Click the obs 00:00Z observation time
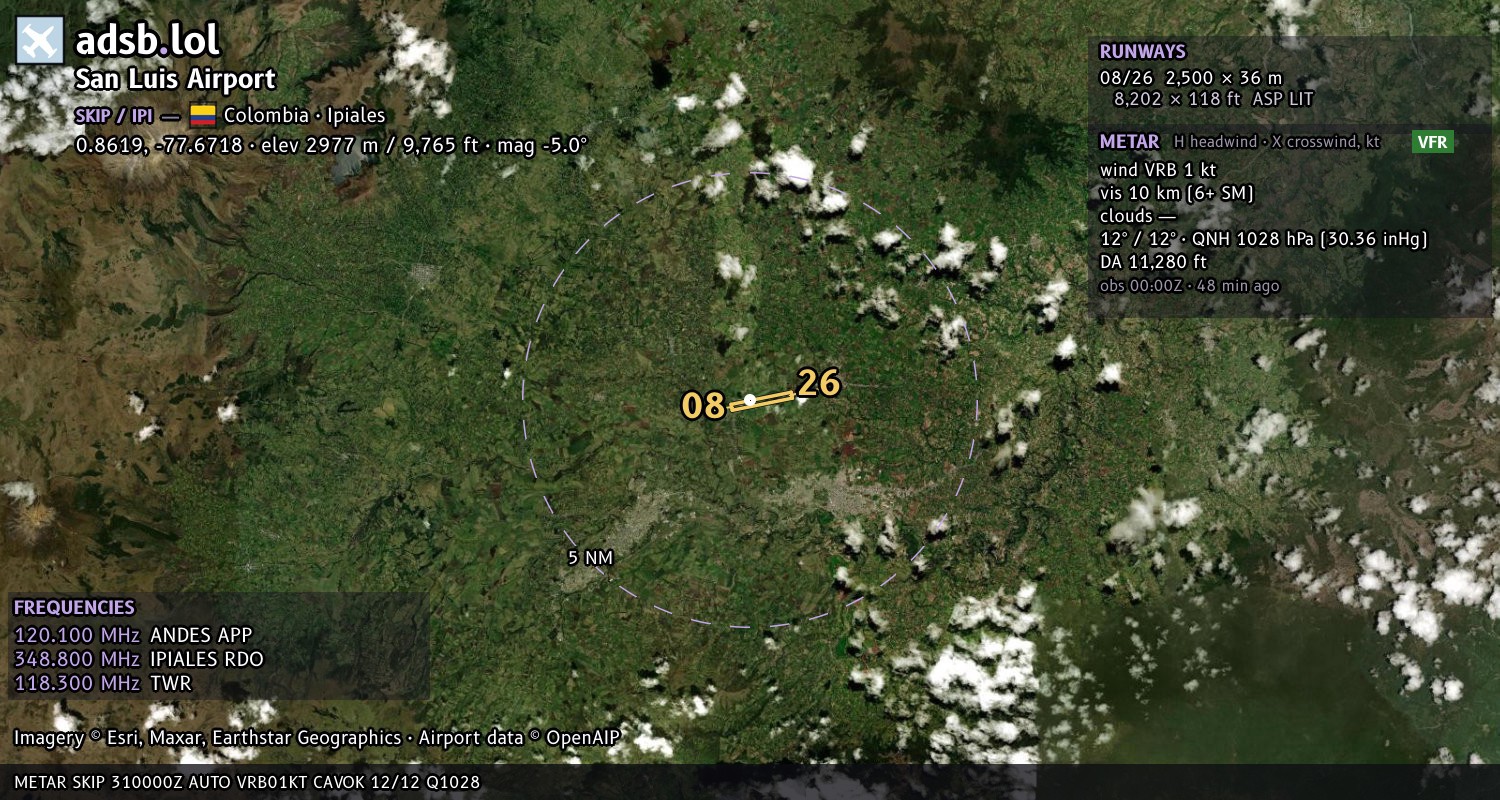This screenshot has height=800, width=1500. pos(1189,286)
